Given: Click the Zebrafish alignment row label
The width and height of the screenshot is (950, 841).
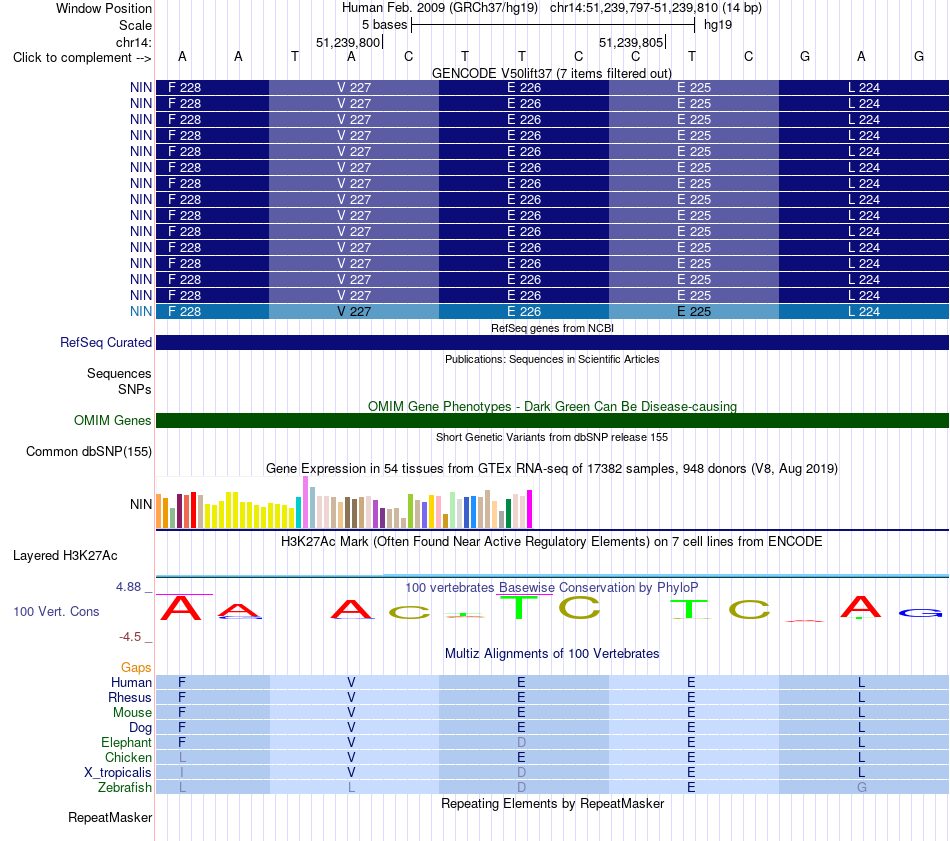Looking at the screenshot, I should tap(125, 787).
